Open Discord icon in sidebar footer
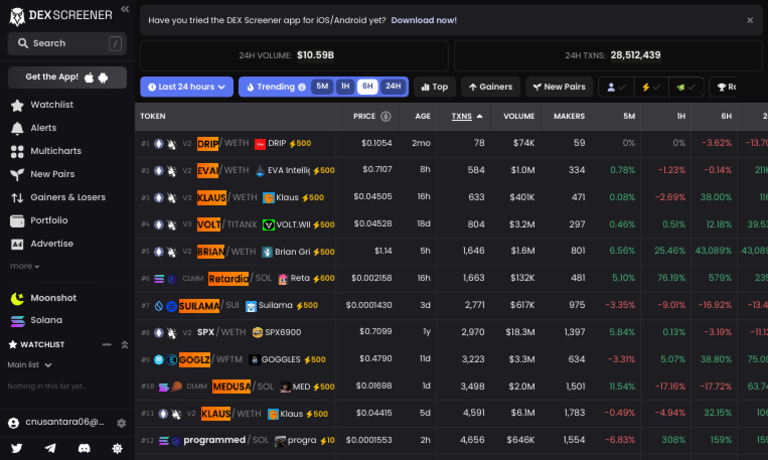 84,448
